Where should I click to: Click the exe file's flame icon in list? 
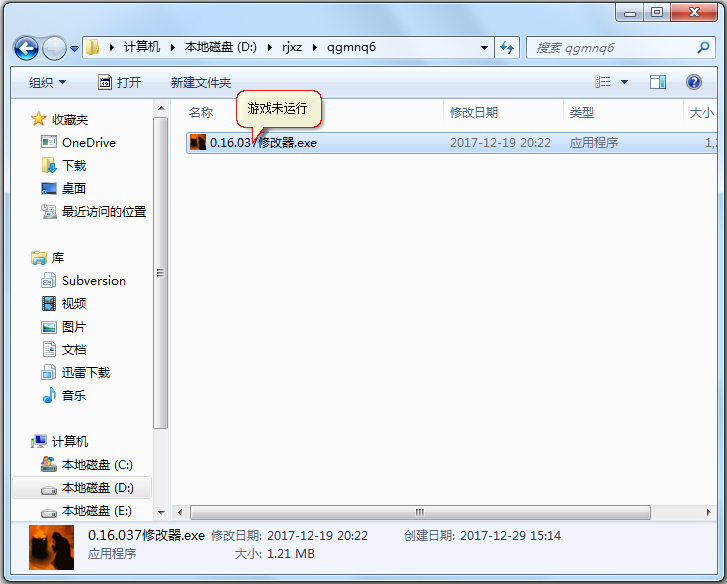(198, 142)
